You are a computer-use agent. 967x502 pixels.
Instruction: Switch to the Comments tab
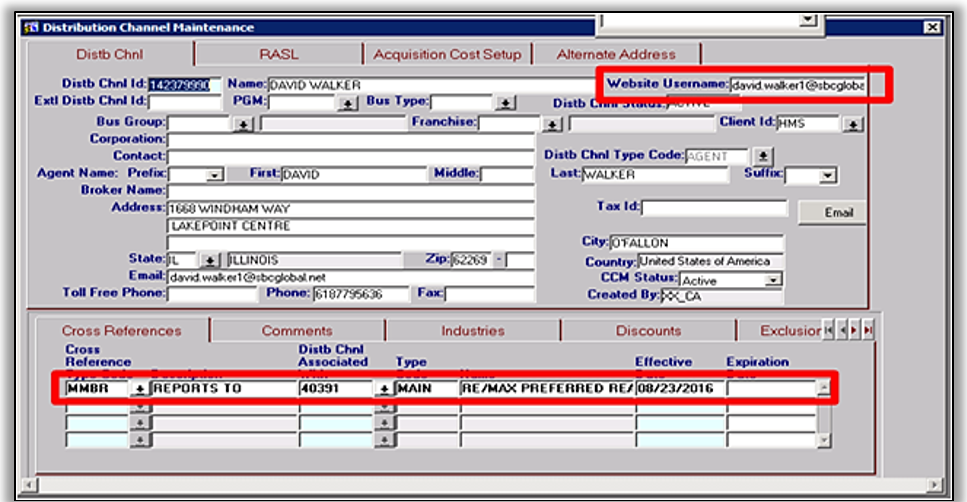pyautogui.click(x=297, y=331)
